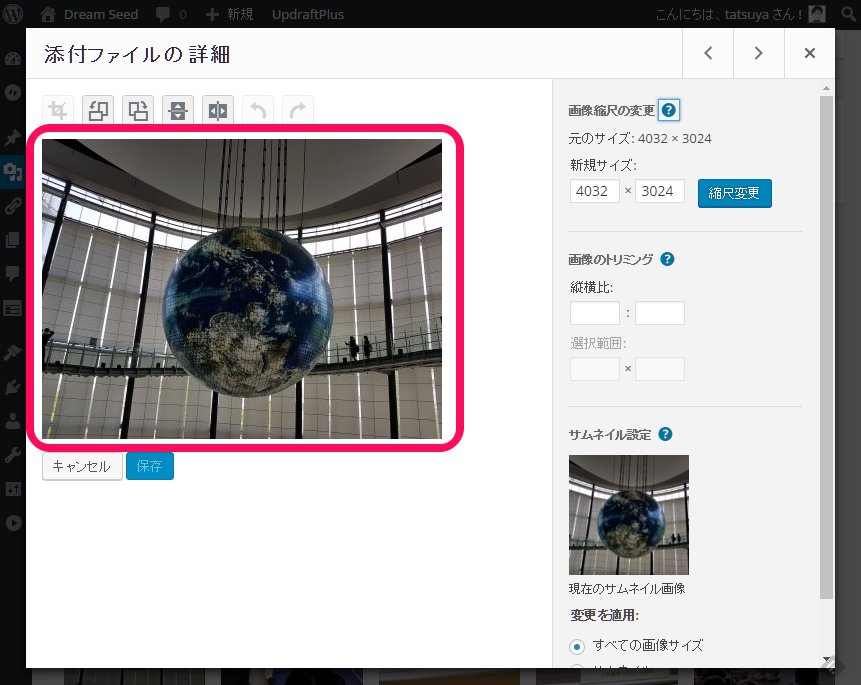Click the current thumbnail preview image
Viewport: 861px width, 685px height.
tap(629, 515)
